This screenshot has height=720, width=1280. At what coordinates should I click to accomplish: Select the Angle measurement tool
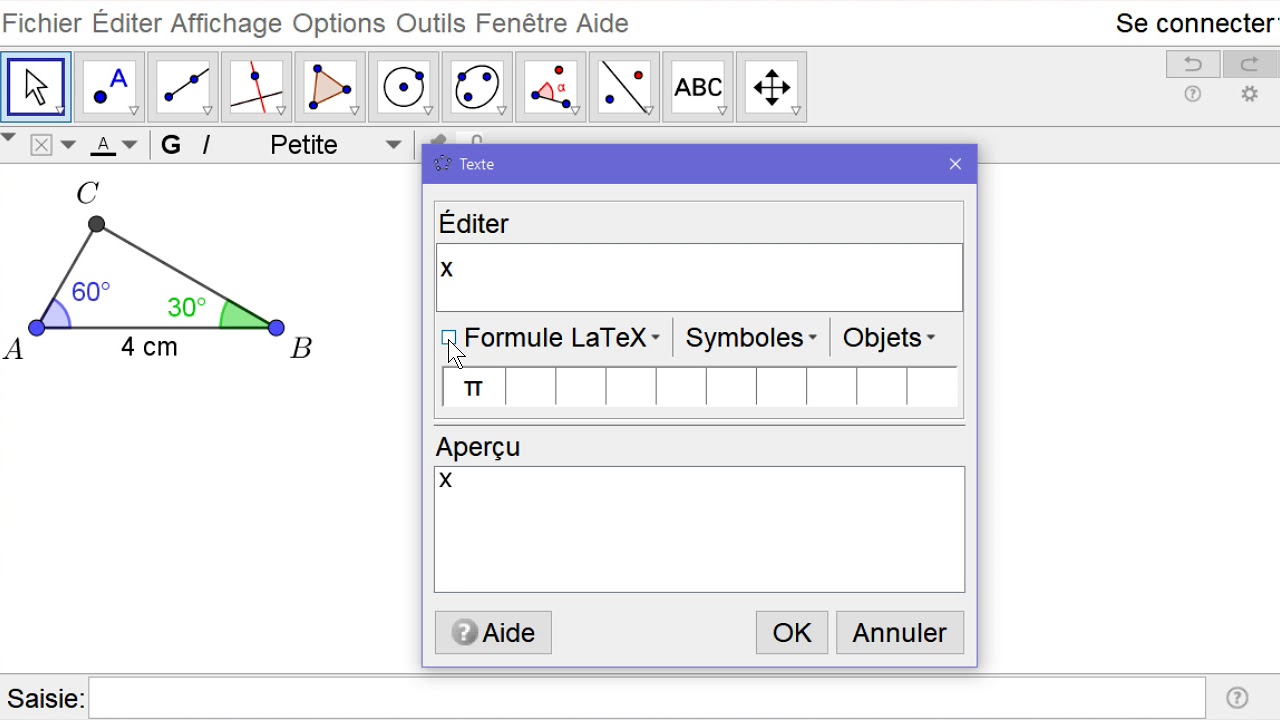click(x=551, y=87)
